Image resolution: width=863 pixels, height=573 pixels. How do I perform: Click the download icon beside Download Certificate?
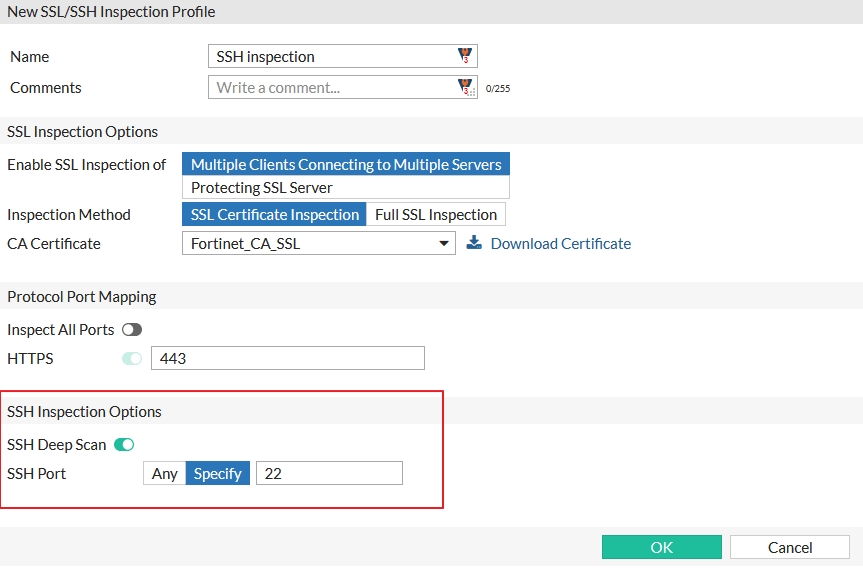click(474, 243)
